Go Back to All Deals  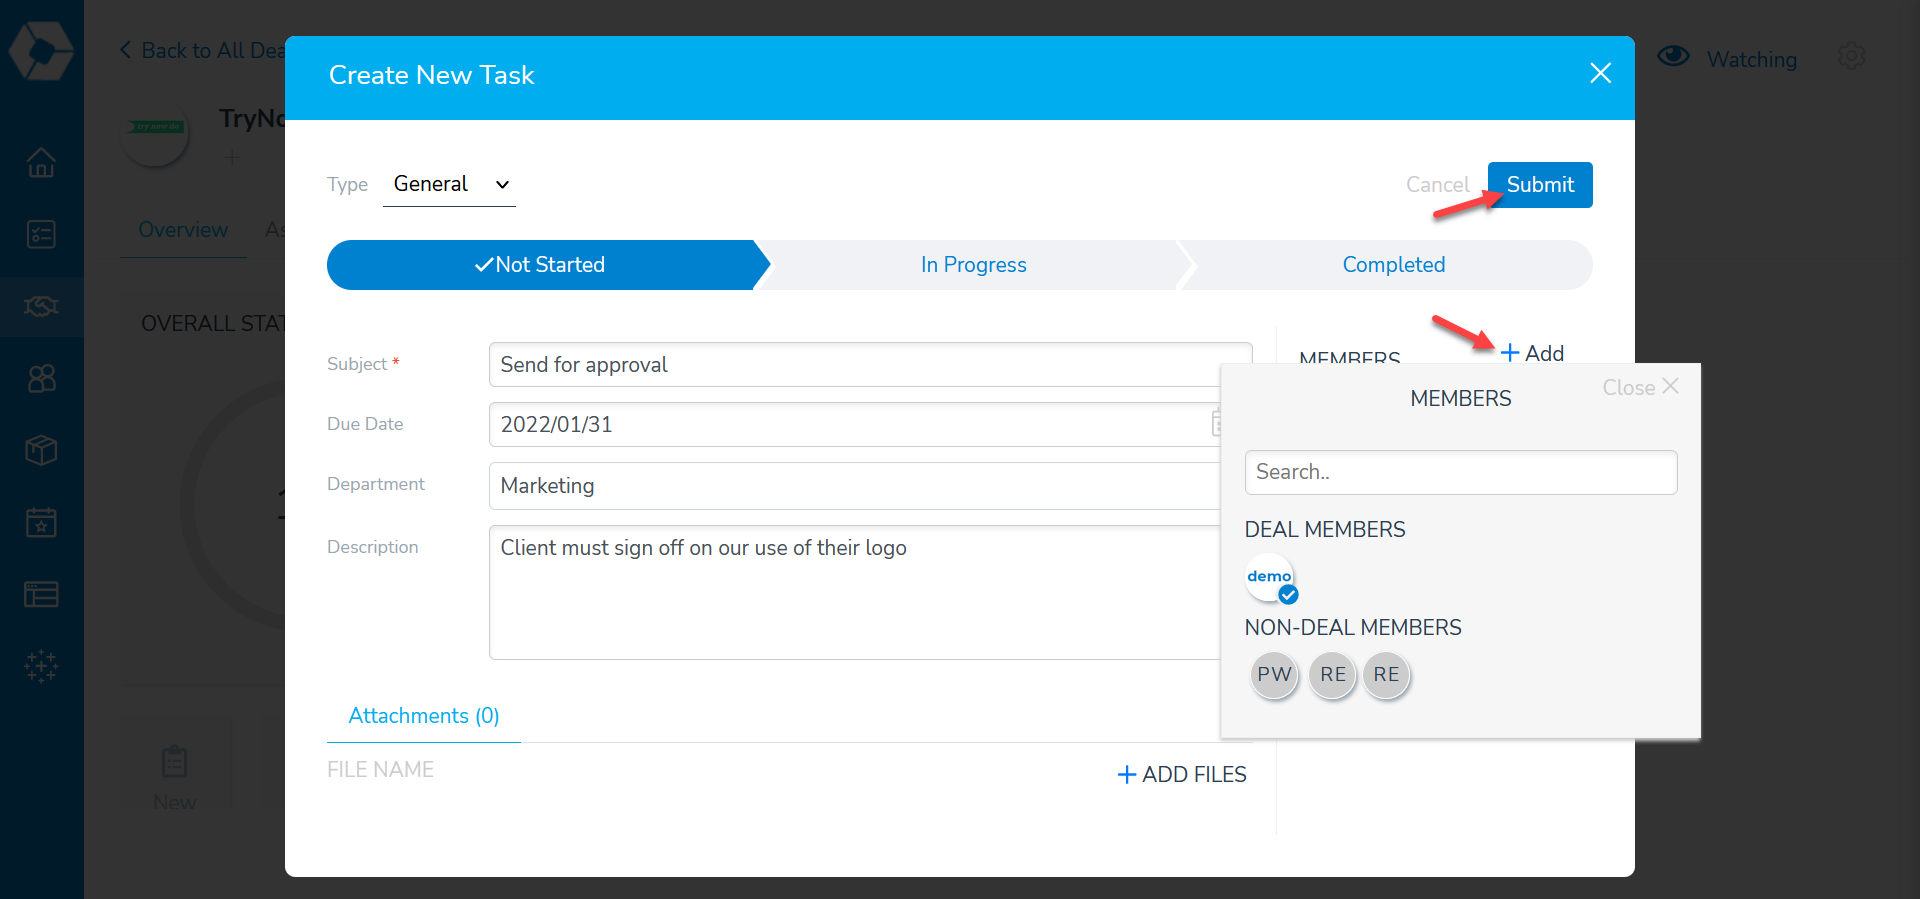[203, 50]
